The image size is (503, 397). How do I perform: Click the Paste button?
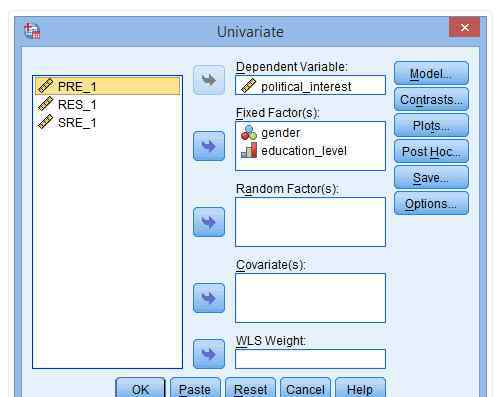(195, 388)
